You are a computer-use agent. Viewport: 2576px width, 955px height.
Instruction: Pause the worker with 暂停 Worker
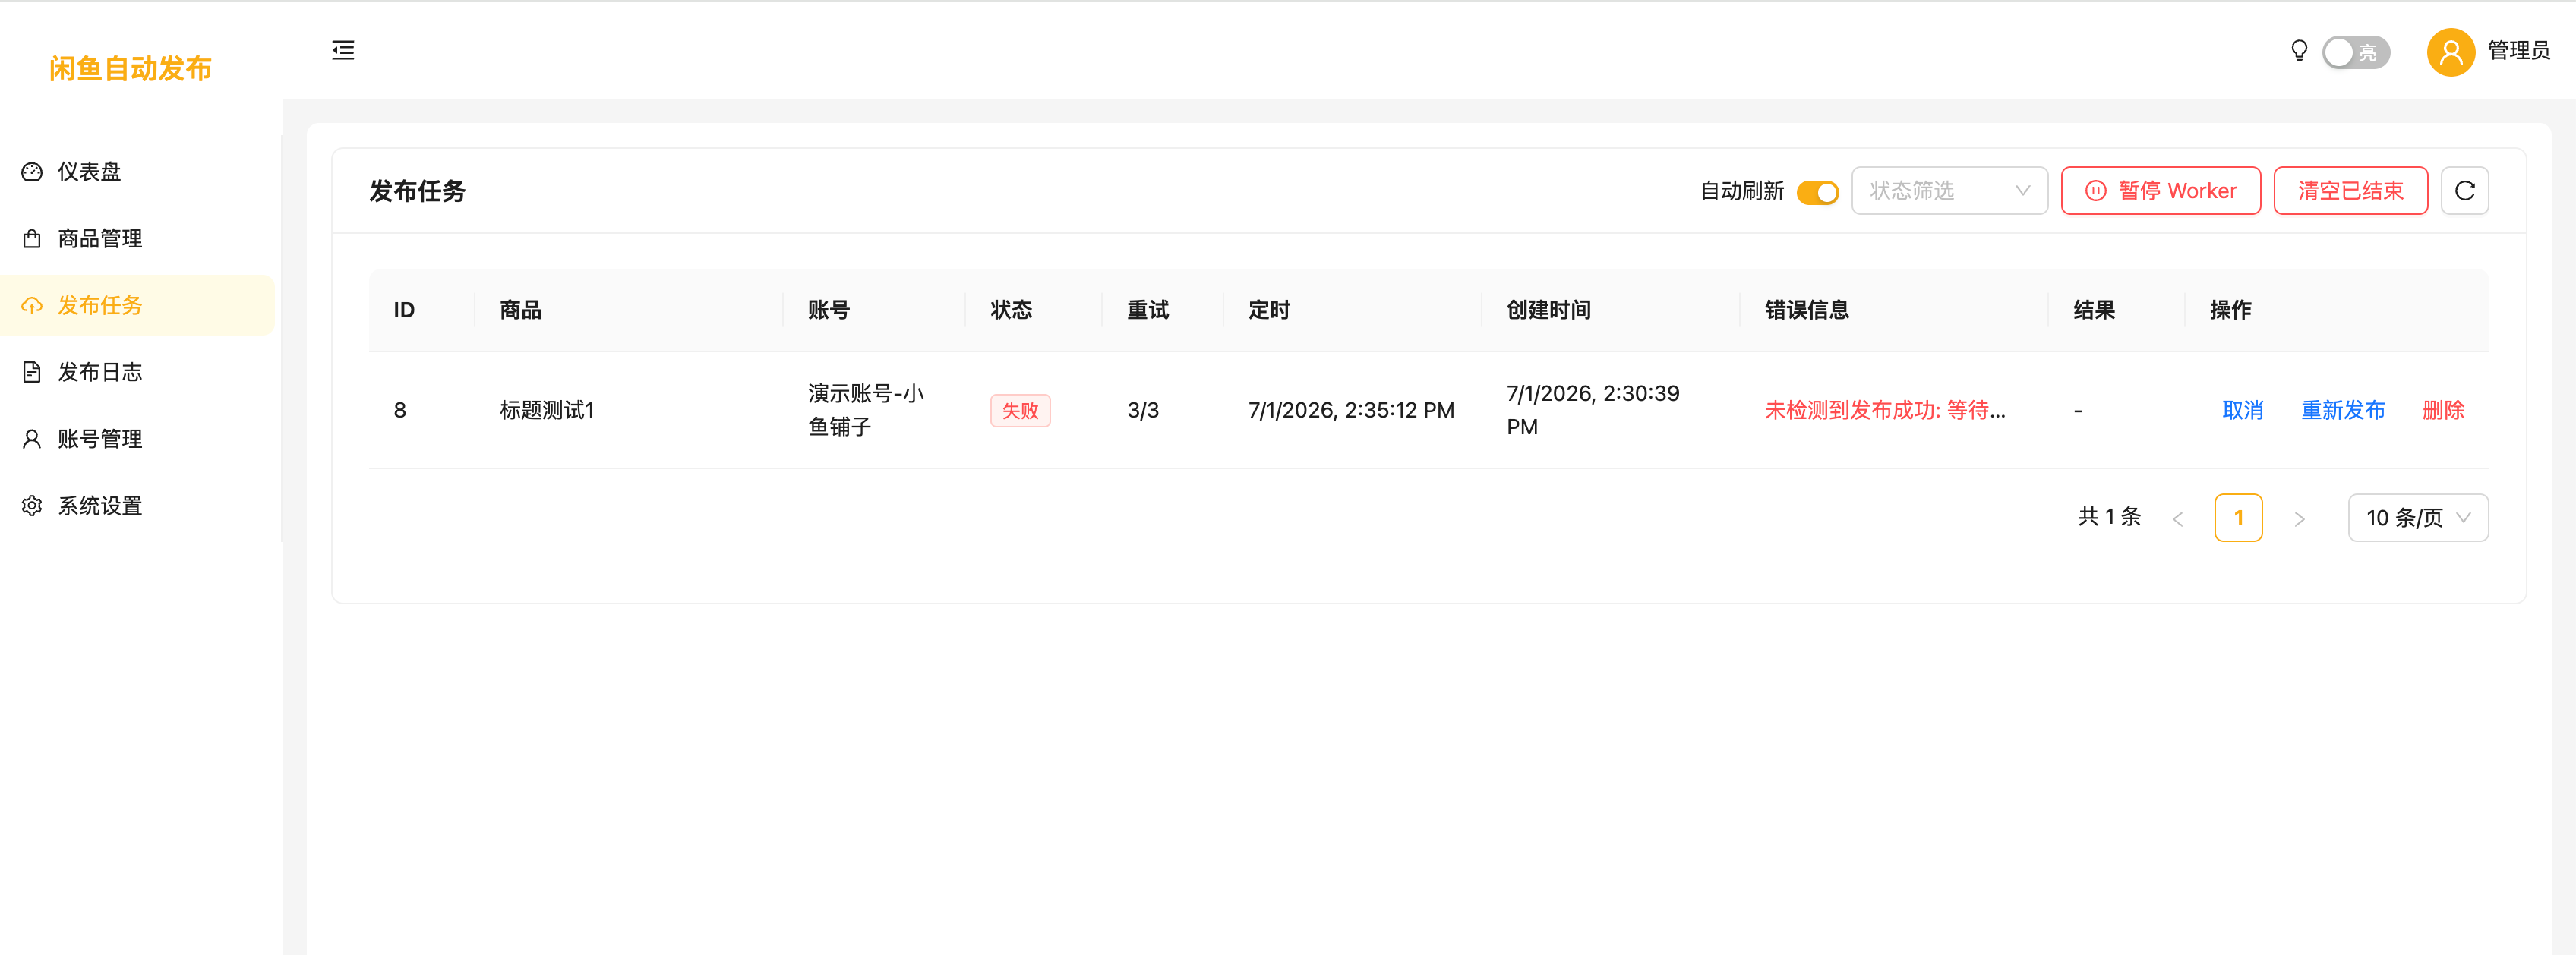pyautogui.click(x=2160, y=191)
